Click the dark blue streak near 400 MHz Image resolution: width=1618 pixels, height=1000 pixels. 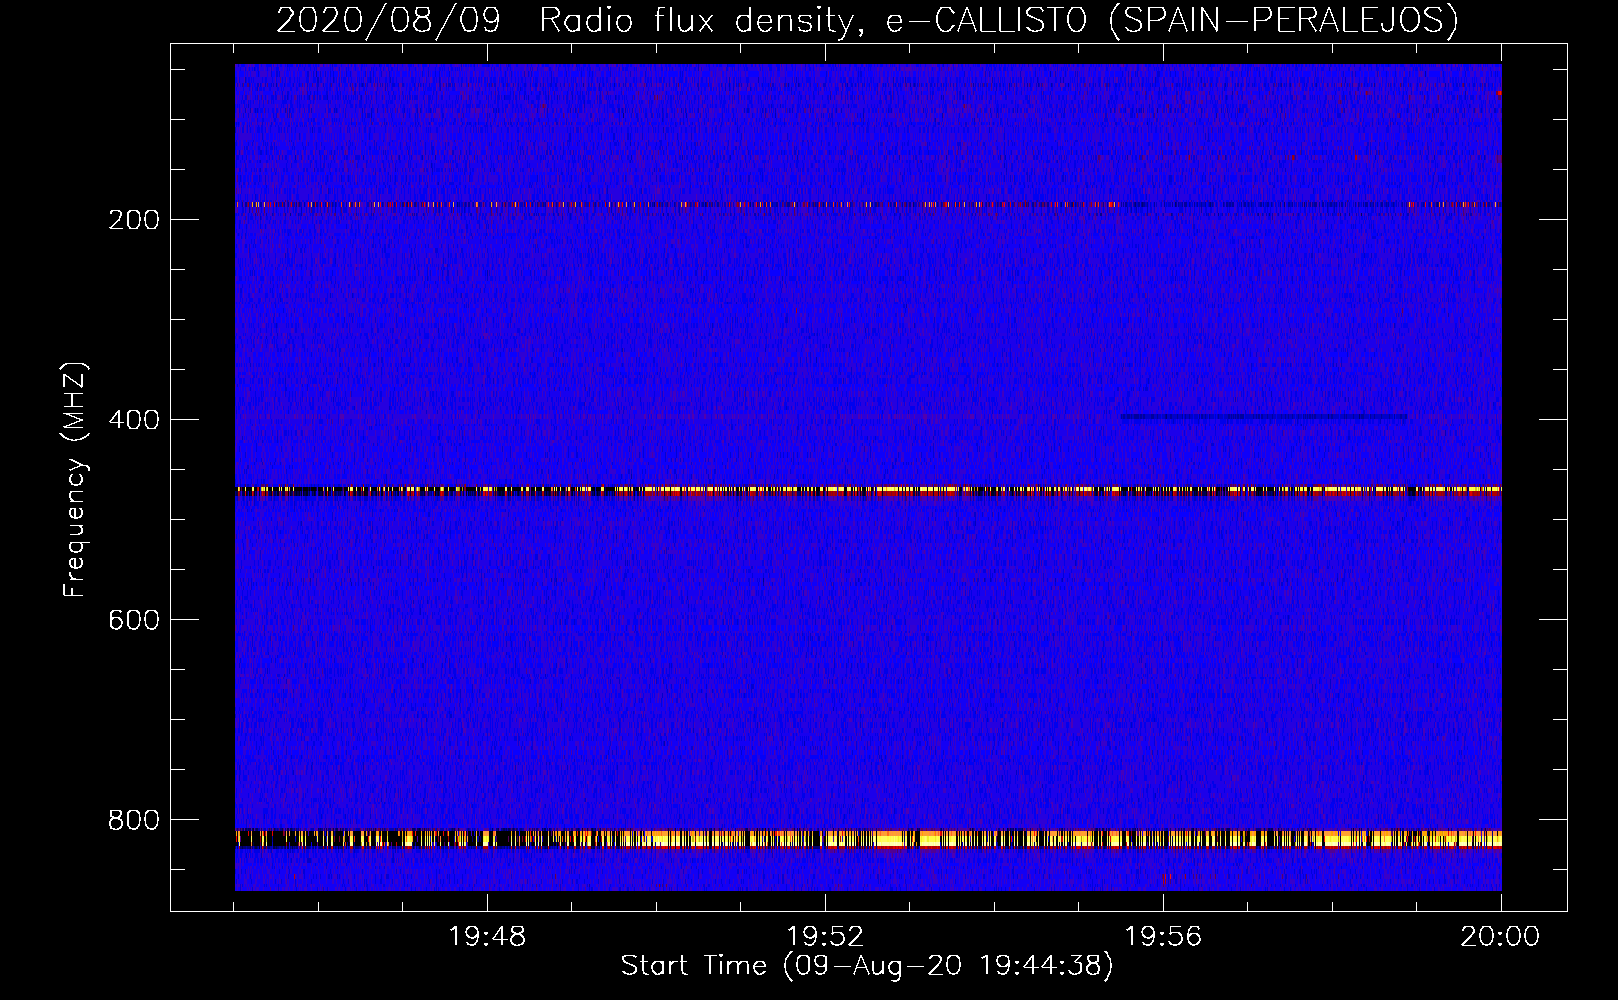1264,416
